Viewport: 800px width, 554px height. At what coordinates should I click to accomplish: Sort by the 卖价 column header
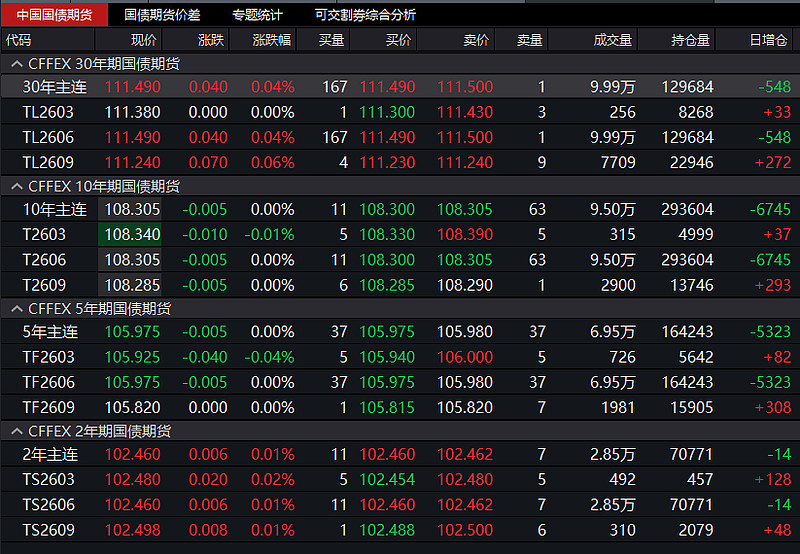pyautogui.click(x=456, y=40)
